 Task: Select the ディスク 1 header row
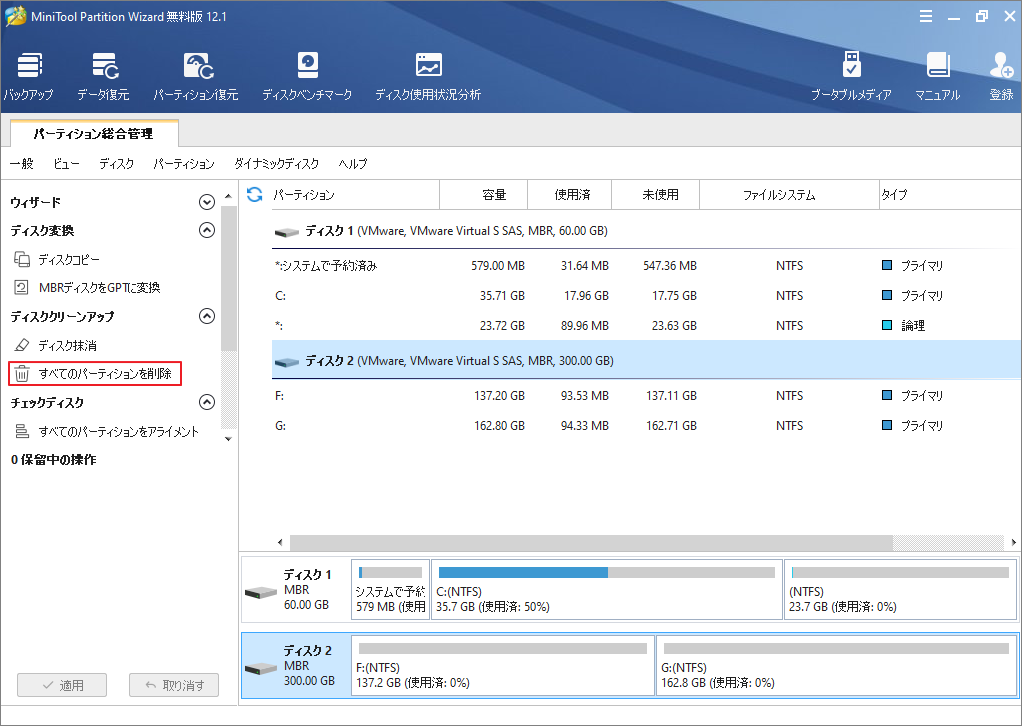point(646,231)
